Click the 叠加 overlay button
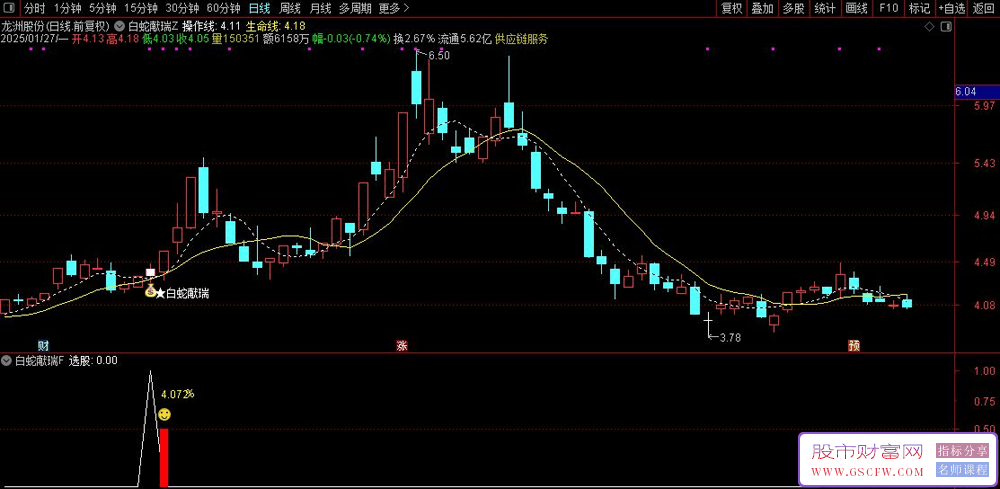The width and height of the screenshot is (1000, 489). [x=762, y=8]
